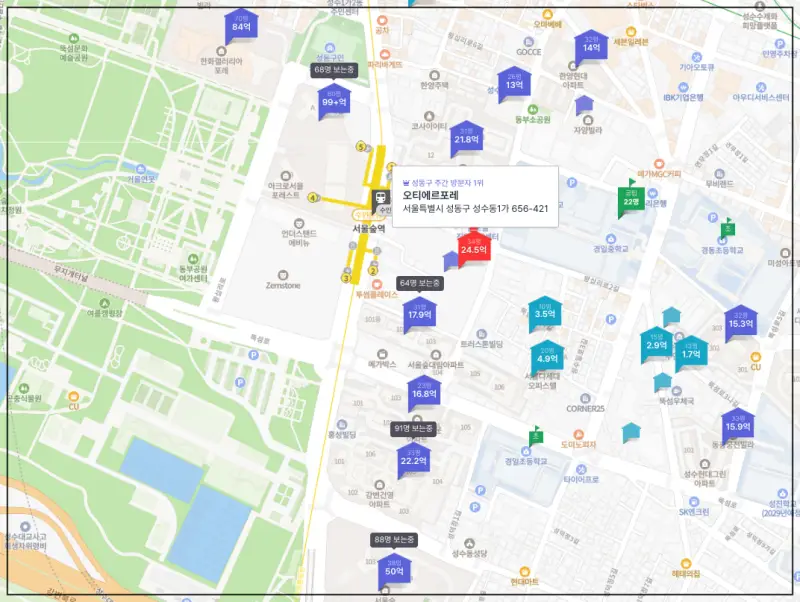Open the 오티에르포레 title in popup

point(431,195)
